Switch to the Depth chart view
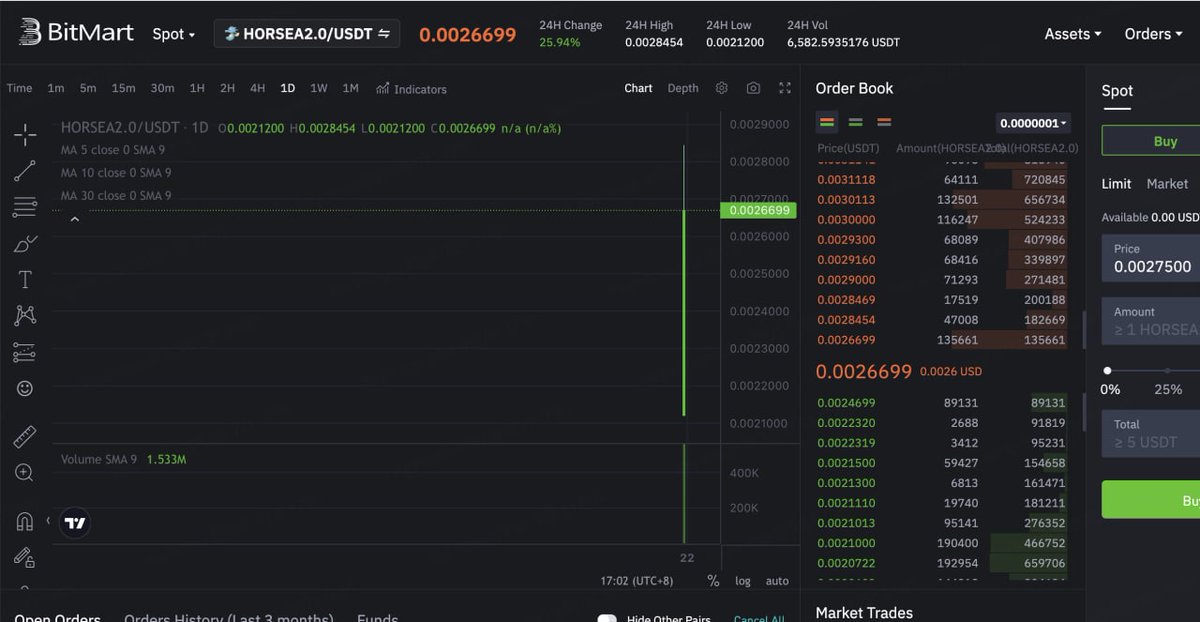 (x=683, y=88)
